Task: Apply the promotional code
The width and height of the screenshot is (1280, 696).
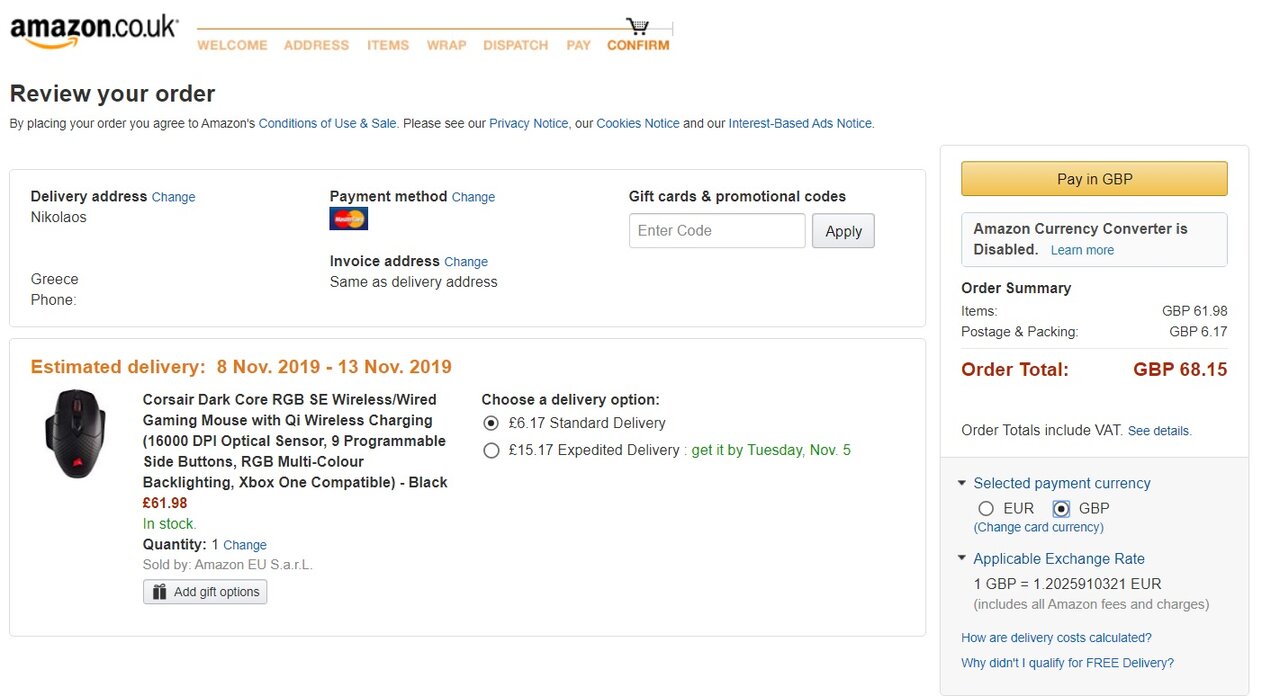Action: tap(843, 231)
